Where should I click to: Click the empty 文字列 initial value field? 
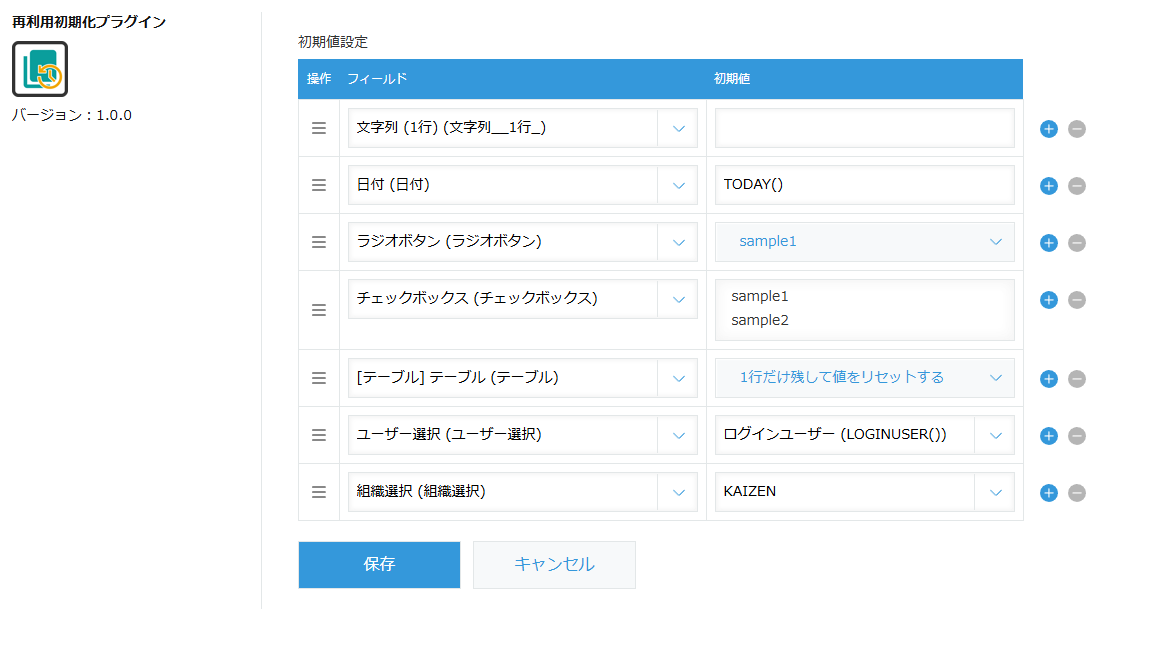coord(863,128)
